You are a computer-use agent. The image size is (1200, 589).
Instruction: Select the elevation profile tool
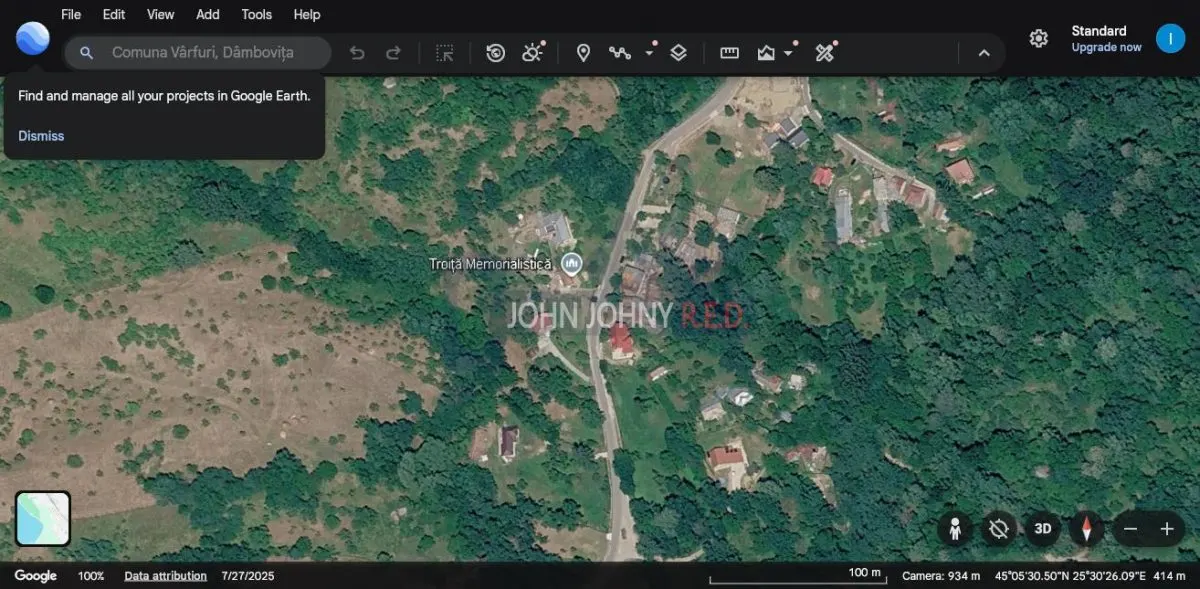(766, 53)
